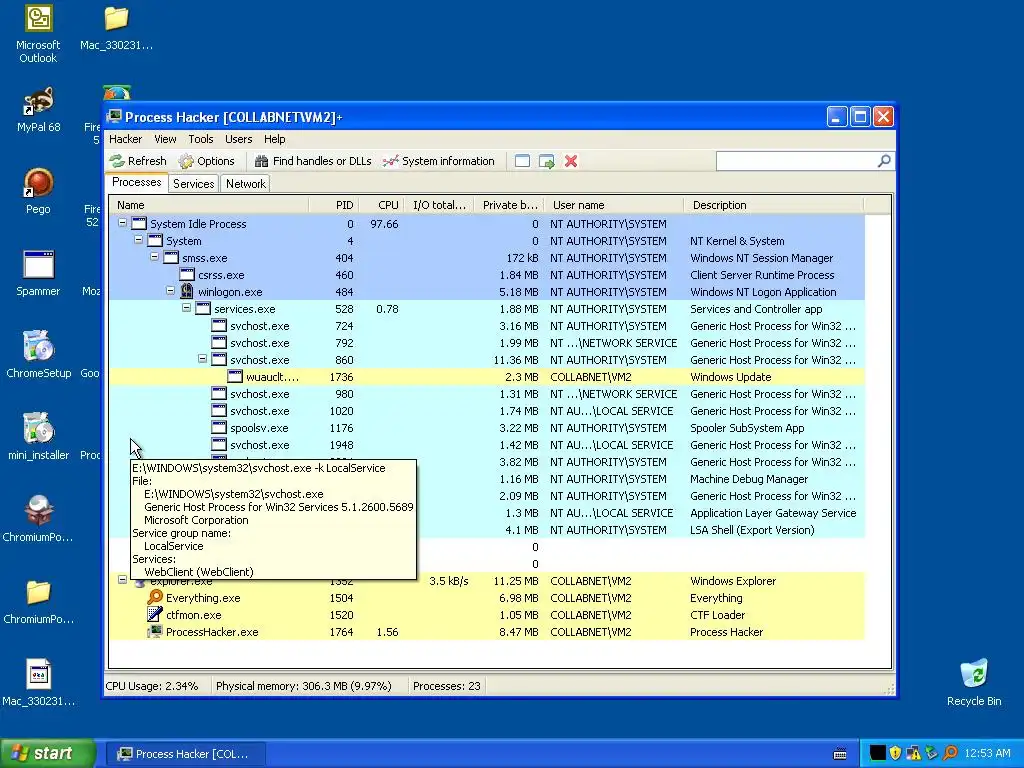Collapse the explorer.exe tree node
Viewport: 1024px width, 768px height.
pos(122,579)
